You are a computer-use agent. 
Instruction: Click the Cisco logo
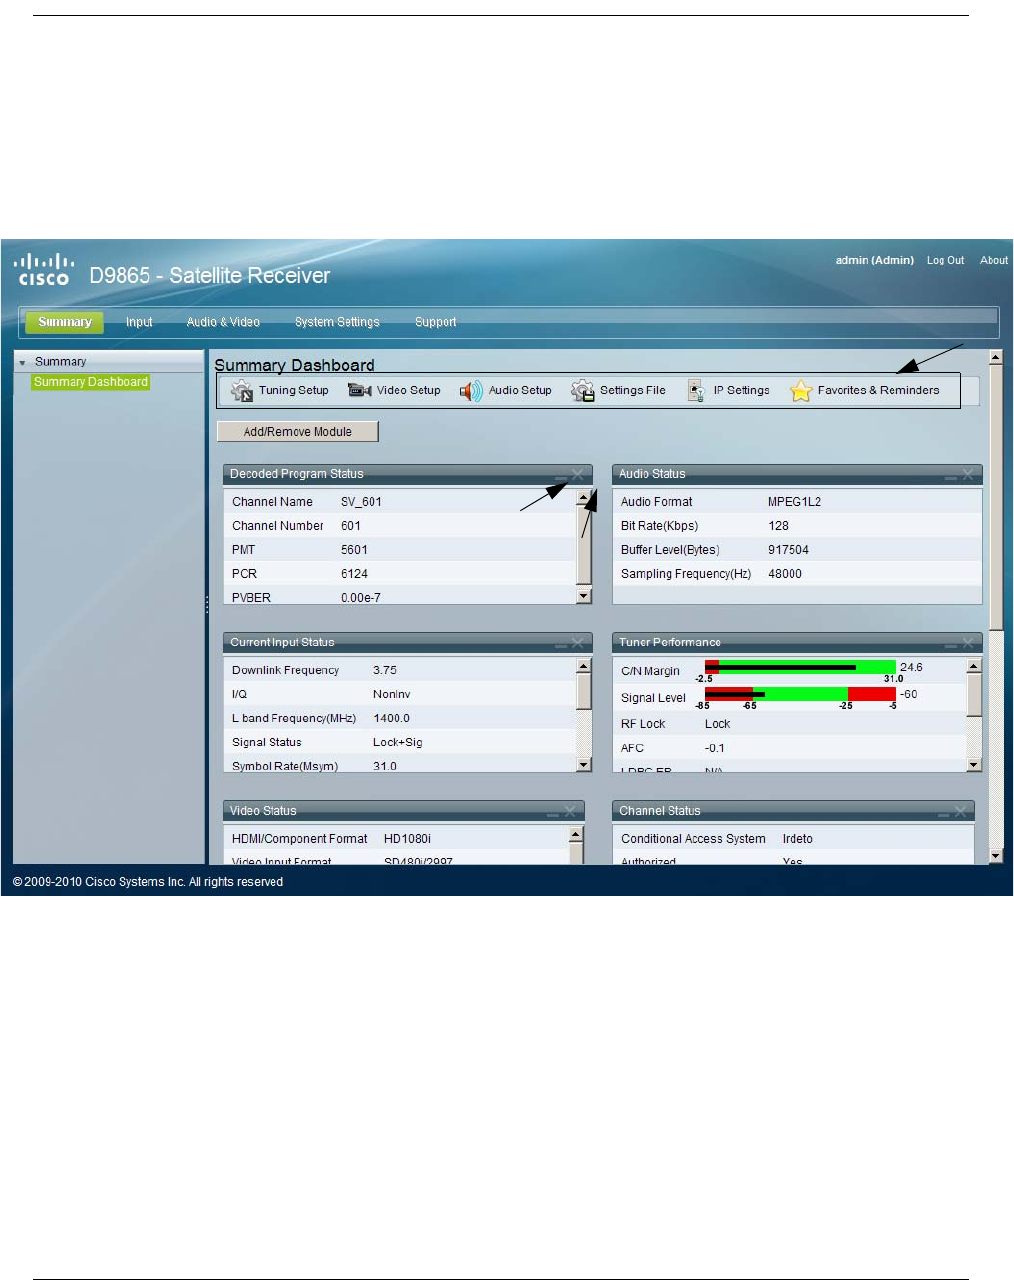44,270
